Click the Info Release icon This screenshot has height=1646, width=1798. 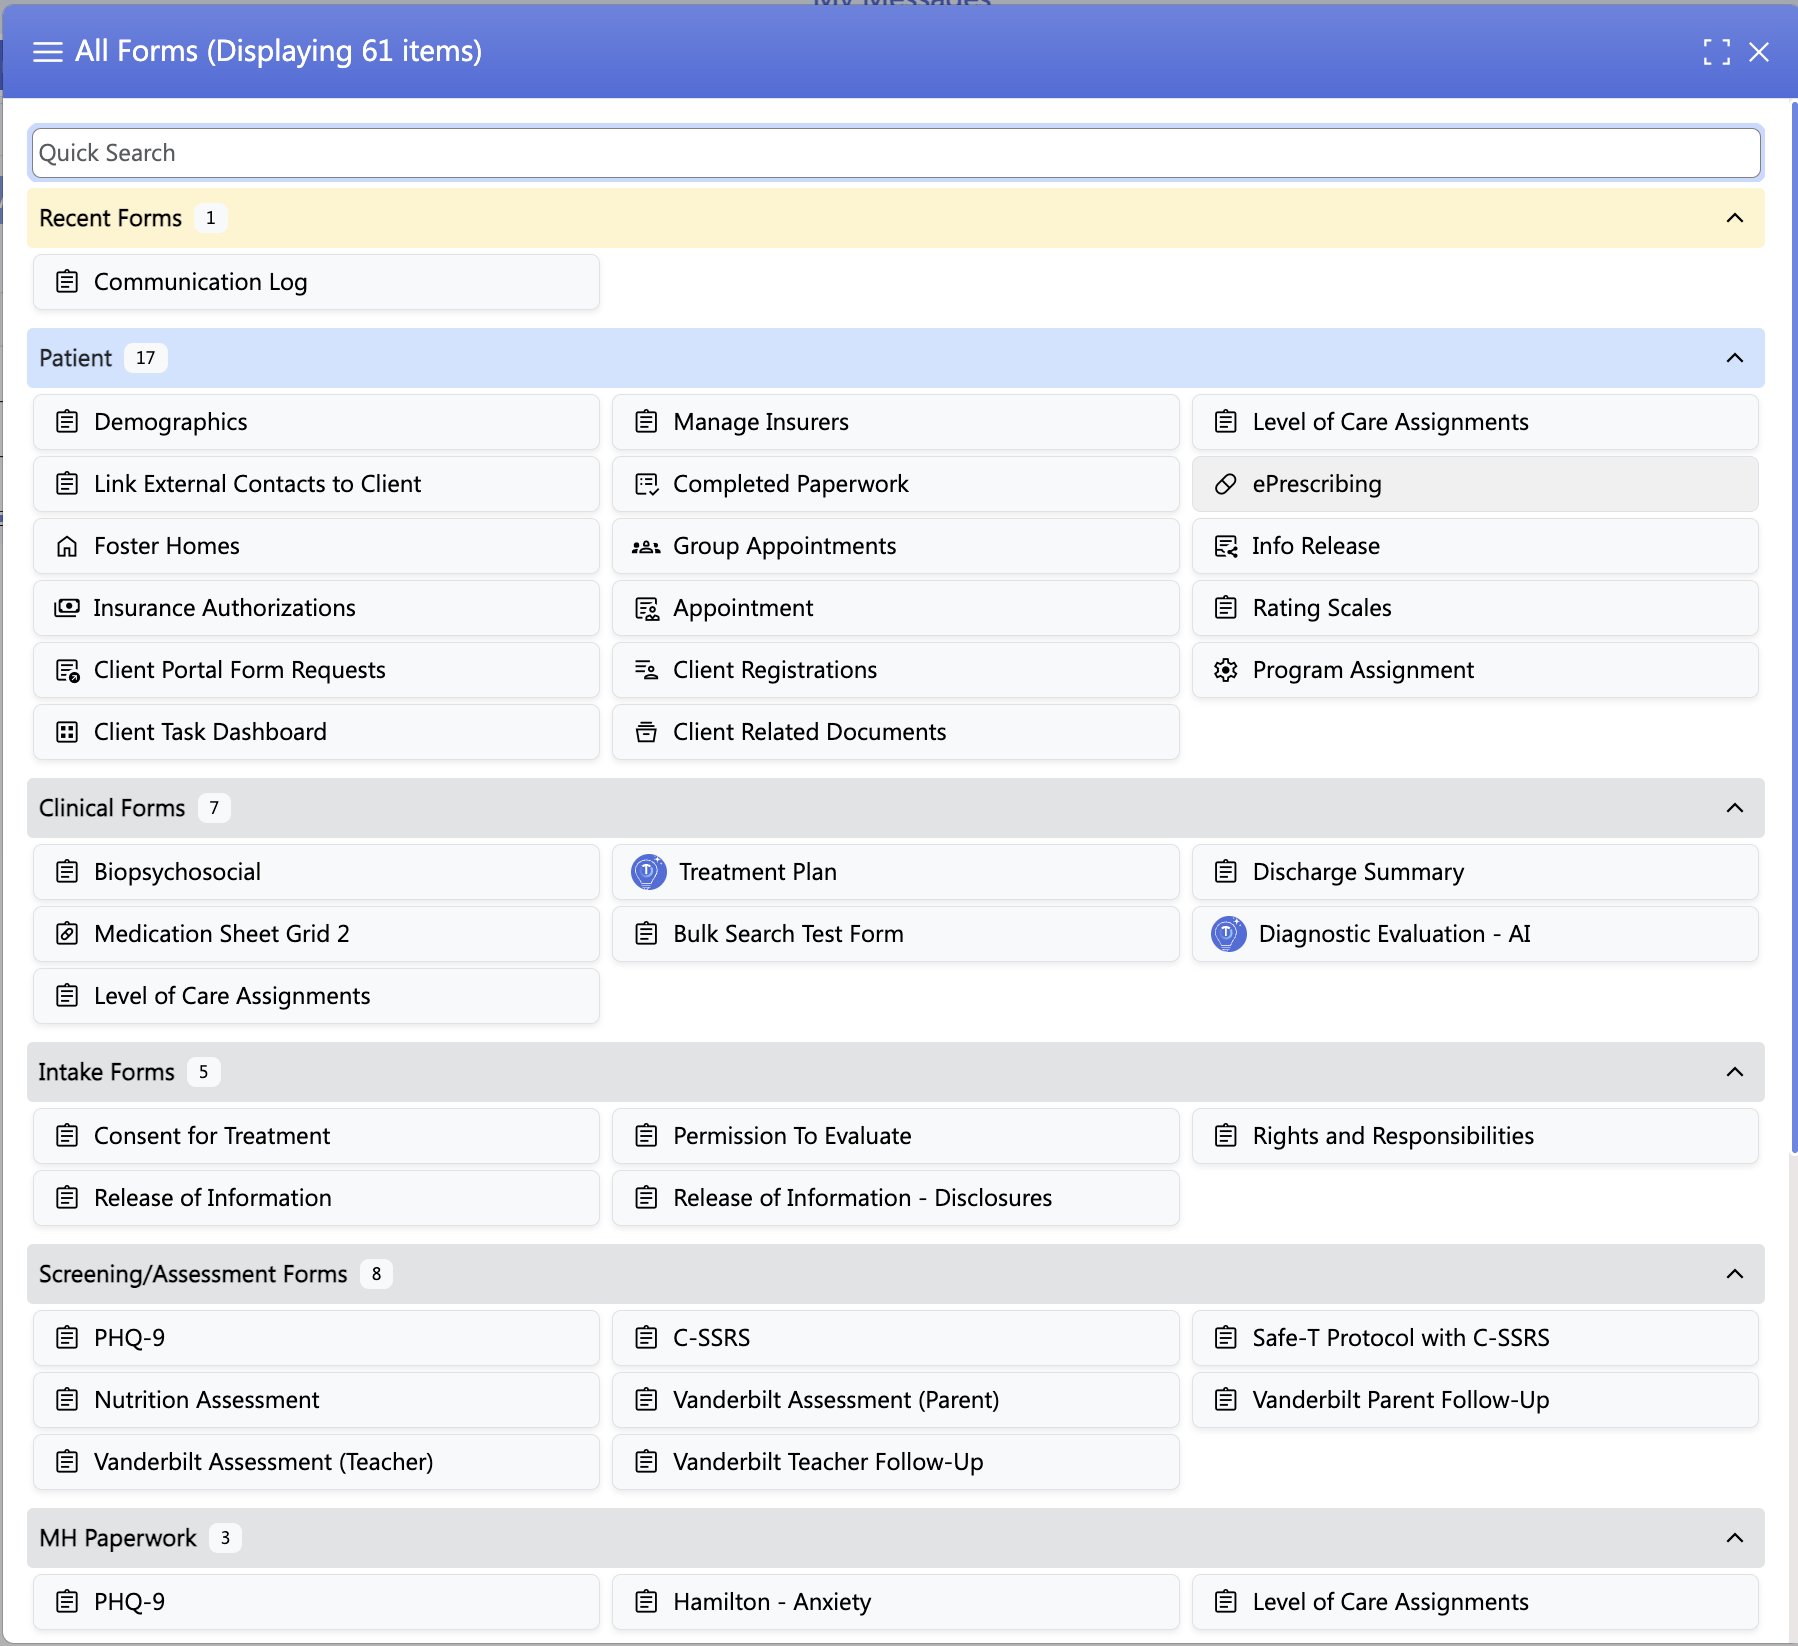(1226, 546)
